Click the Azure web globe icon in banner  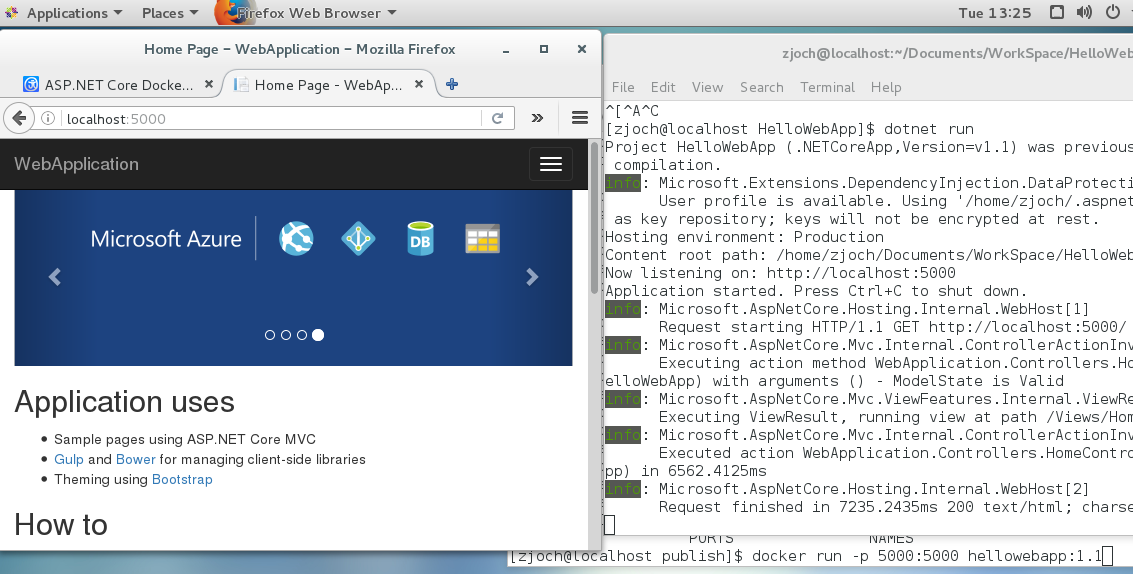(297, 239)
